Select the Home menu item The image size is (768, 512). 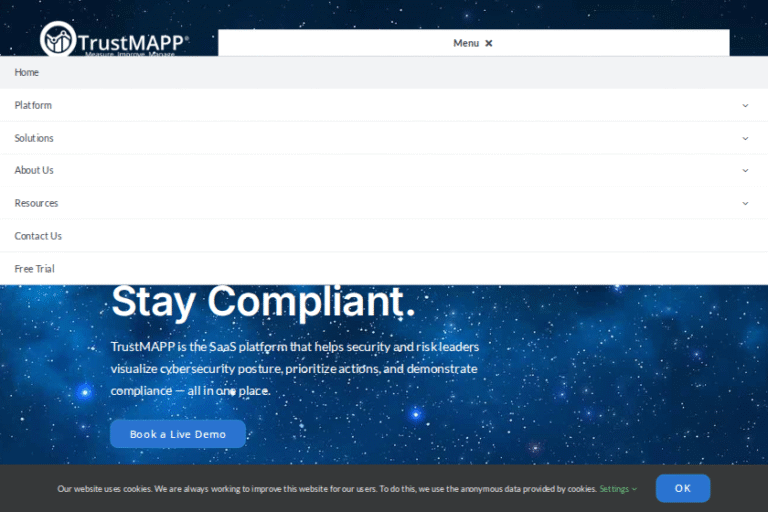tap(27, 72)
